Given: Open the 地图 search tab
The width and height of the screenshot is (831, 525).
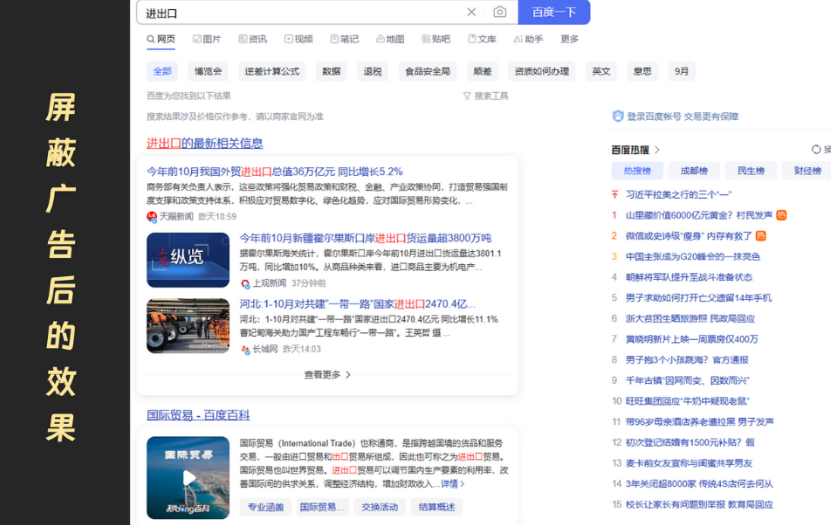Looking at the screenshot, I should (x=390, y=39).
